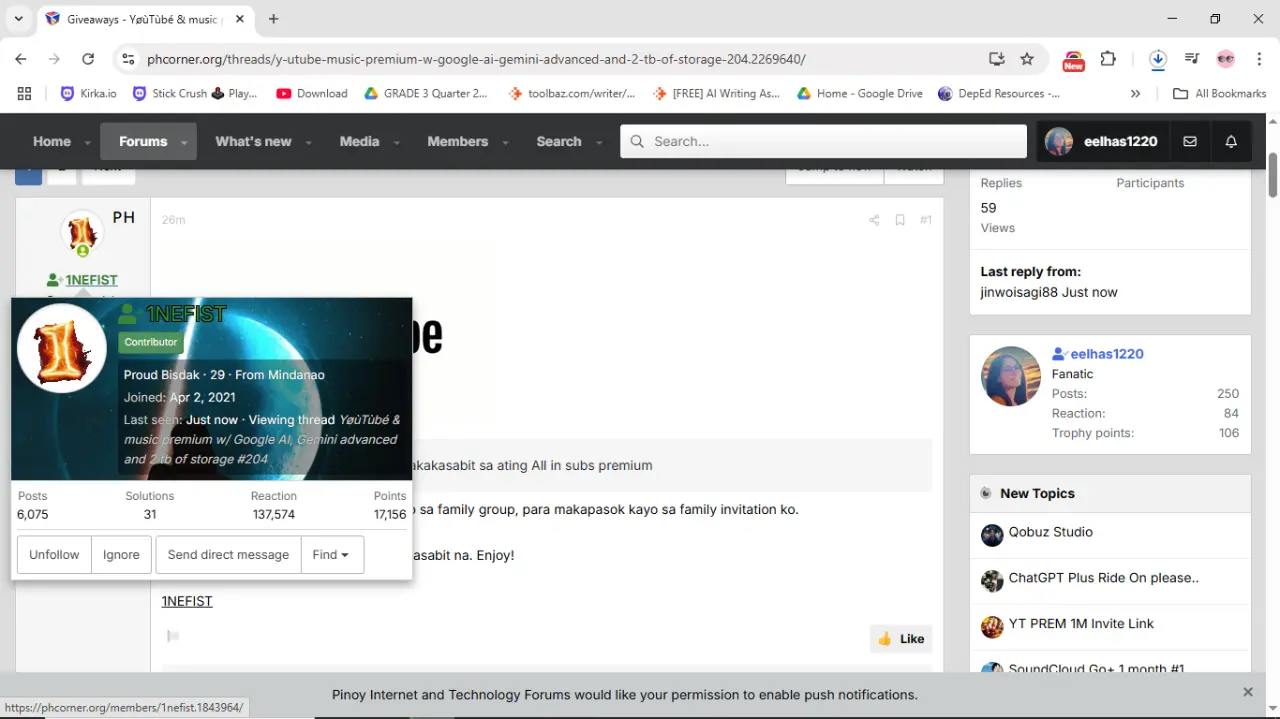Open the Download bookmark
Screen dimensions: 1280x719
click(312, 93)
